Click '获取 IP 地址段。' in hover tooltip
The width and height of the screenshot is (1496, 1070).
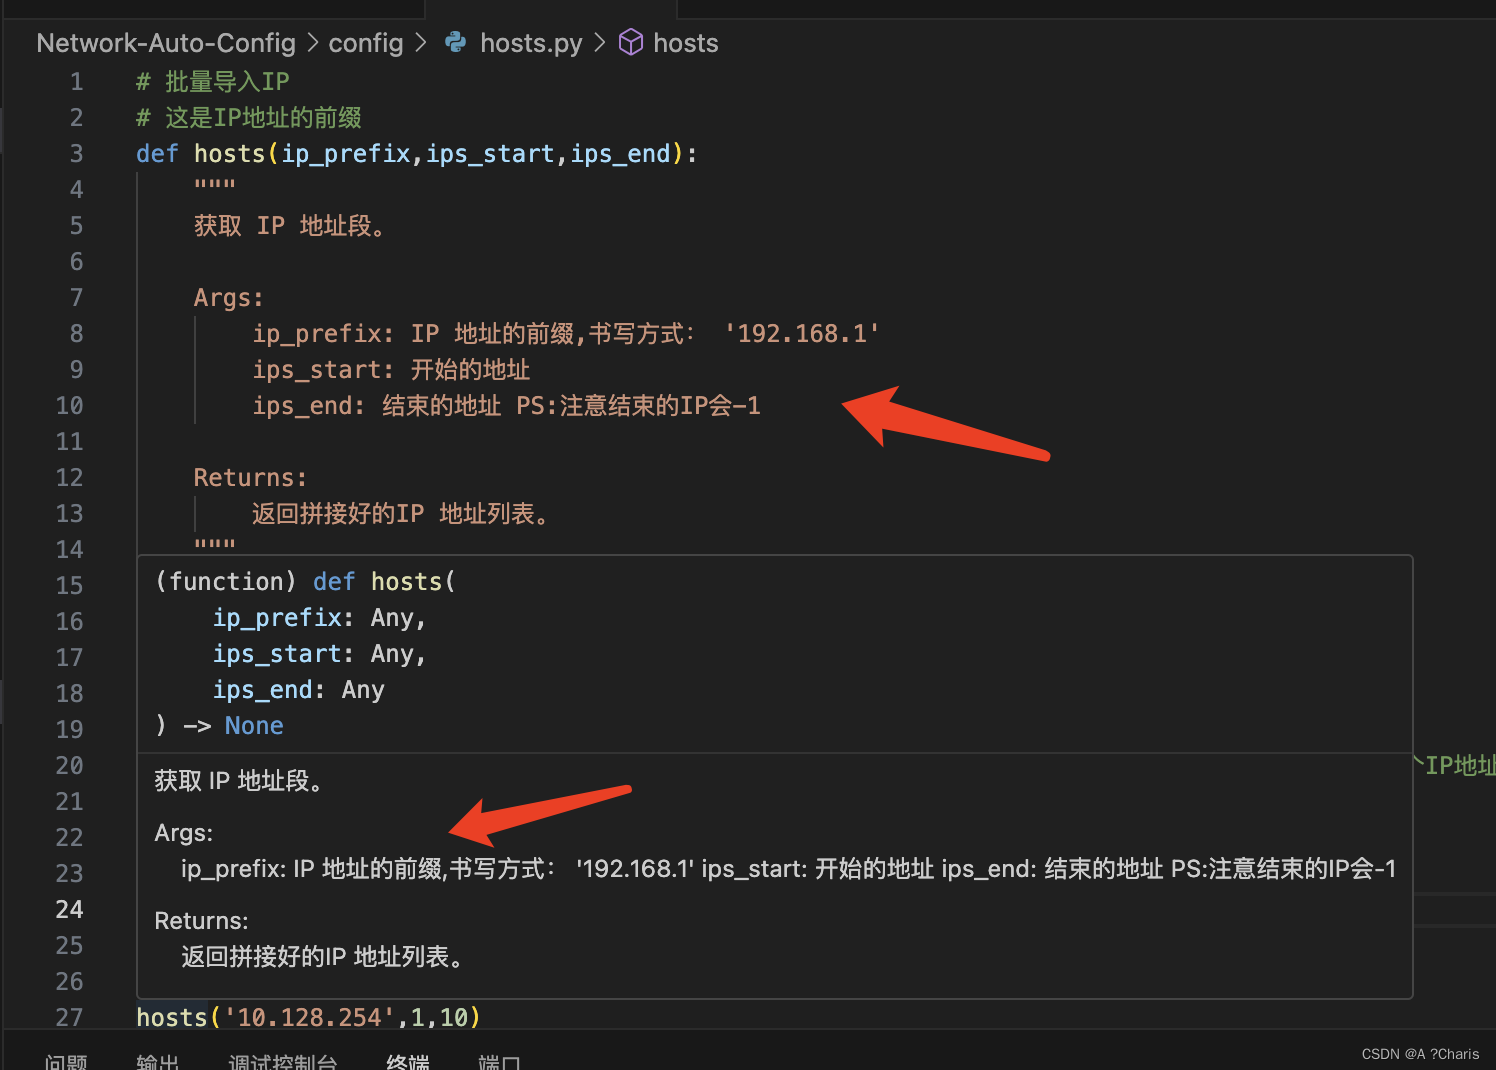[239, 781]
